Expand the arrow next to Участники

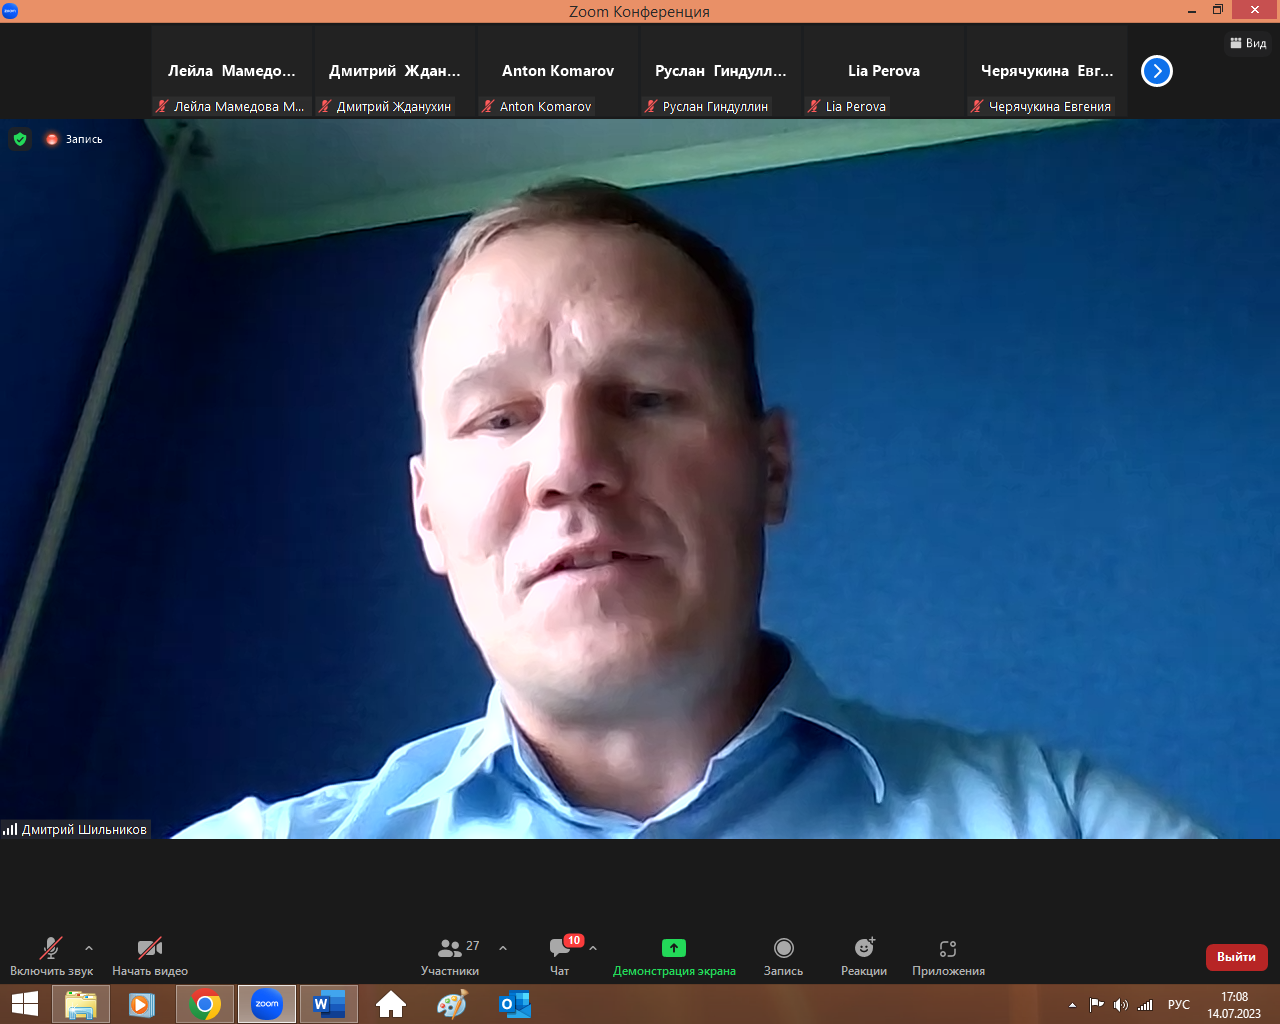tap(503, 948)
